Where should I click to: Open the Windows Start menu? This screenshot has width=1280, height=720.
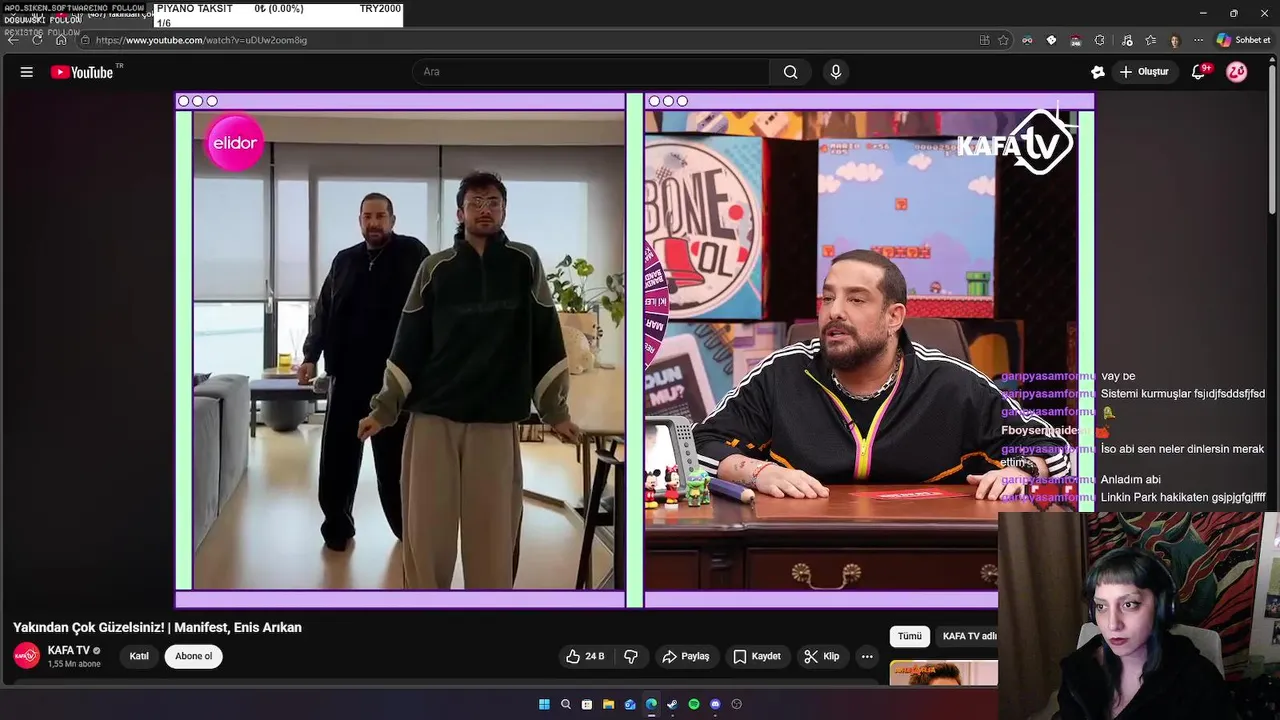[x=544, y=704]
